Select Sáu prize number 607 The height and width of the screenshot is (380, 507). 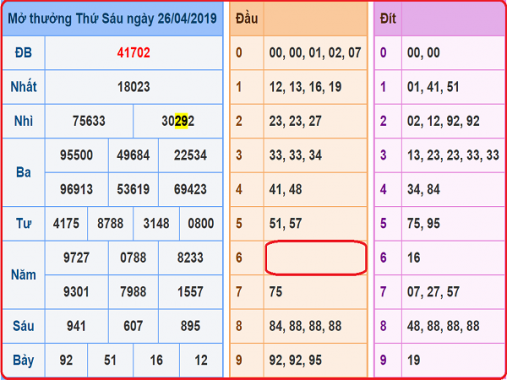pos(133,326)
